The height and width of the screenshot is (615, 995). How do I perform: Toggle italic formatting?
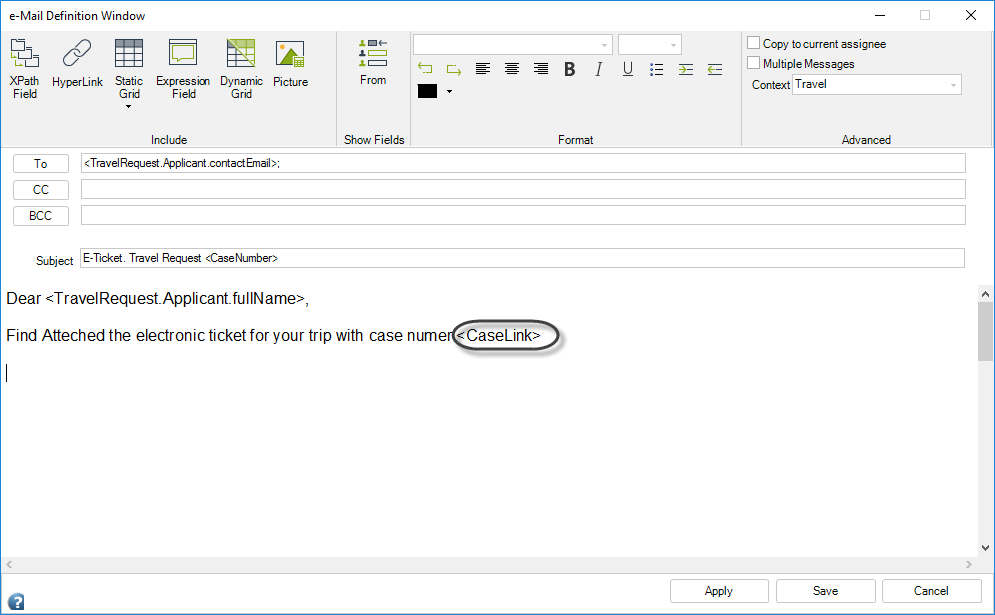[x=598, y=69]
